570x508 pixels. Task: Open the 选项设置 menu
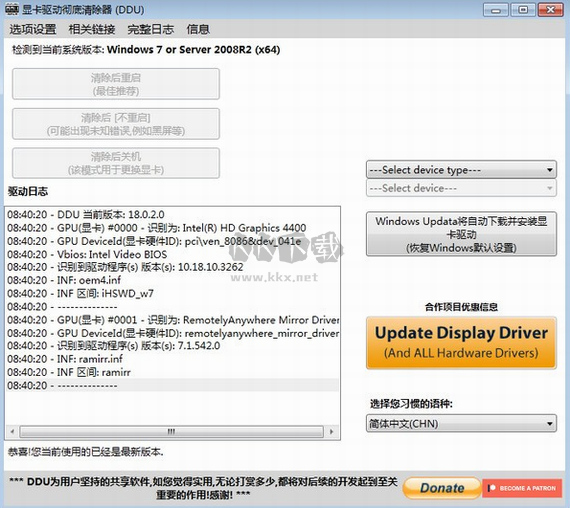pyautogui.click(x=33, y=29)
